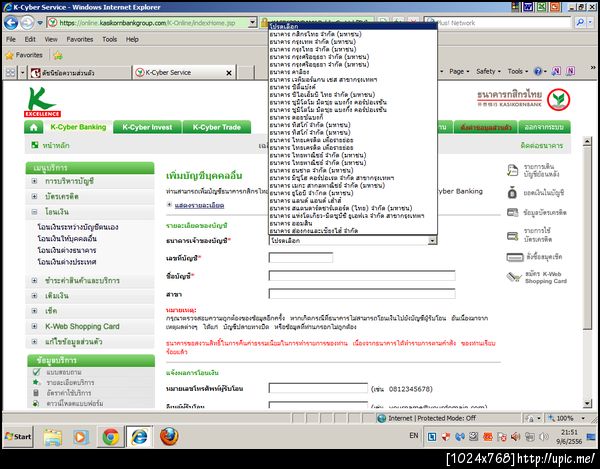Expand the บัตรเครดิต menu section
Viewport: 600px width, 469px height.
pos(34,196)
